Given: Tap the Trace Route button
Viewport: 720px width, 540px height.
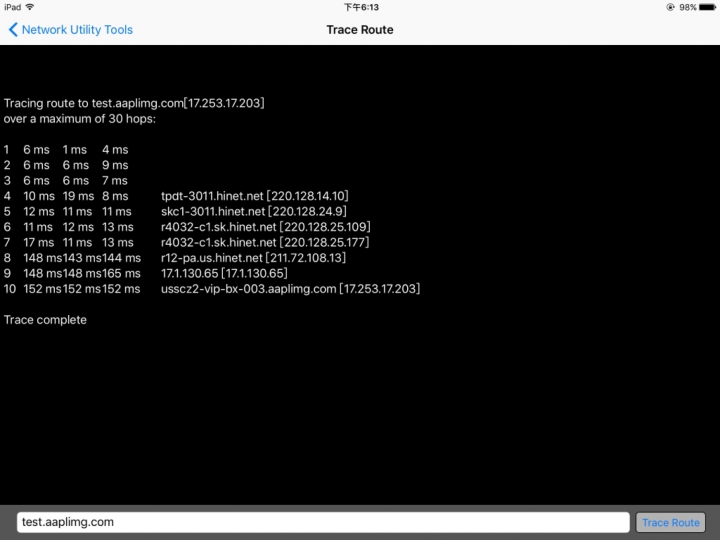Looking at the screenshot, I should [x=670, y=523].
